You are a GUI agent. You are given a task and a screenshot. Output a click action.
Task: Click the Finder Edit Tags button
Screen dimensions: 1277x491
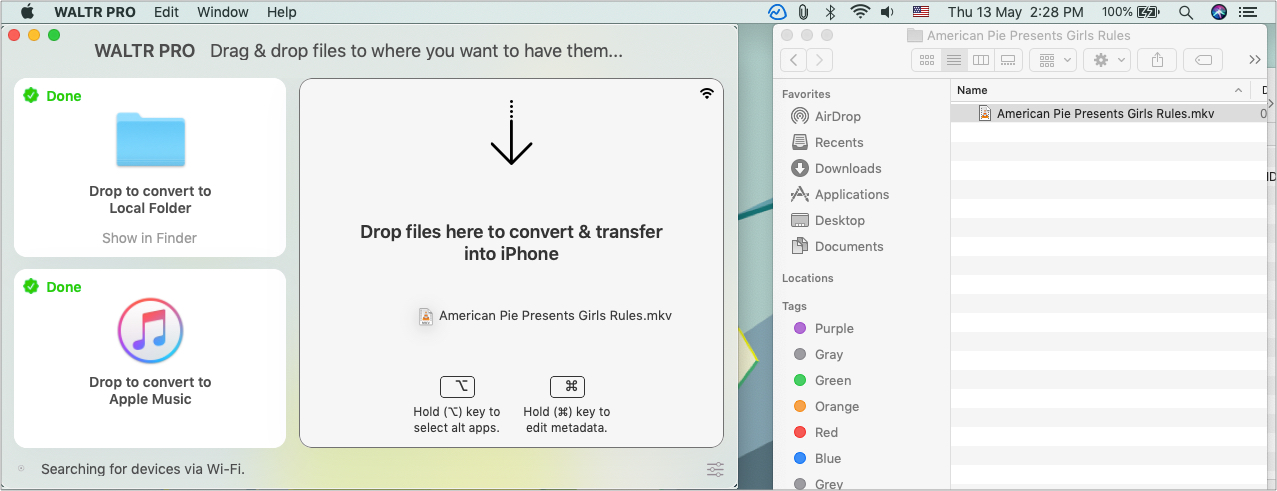[1204, 60]
